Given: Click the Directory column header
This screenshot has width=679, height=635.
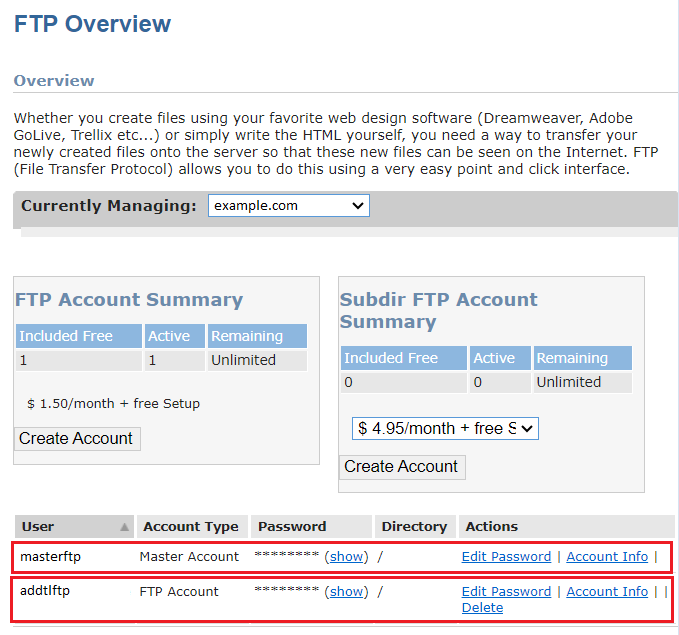Looking at the screenshot, I should click(x=415, y=527).
